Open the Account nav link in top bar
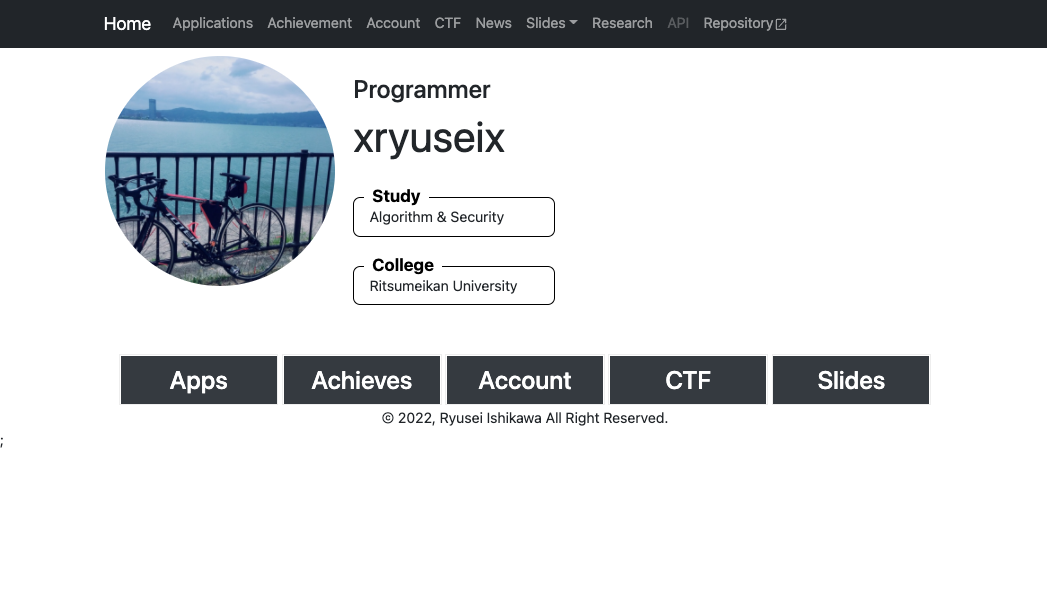The height and width of the screenshot is (611, 1047). click(393, 23)
